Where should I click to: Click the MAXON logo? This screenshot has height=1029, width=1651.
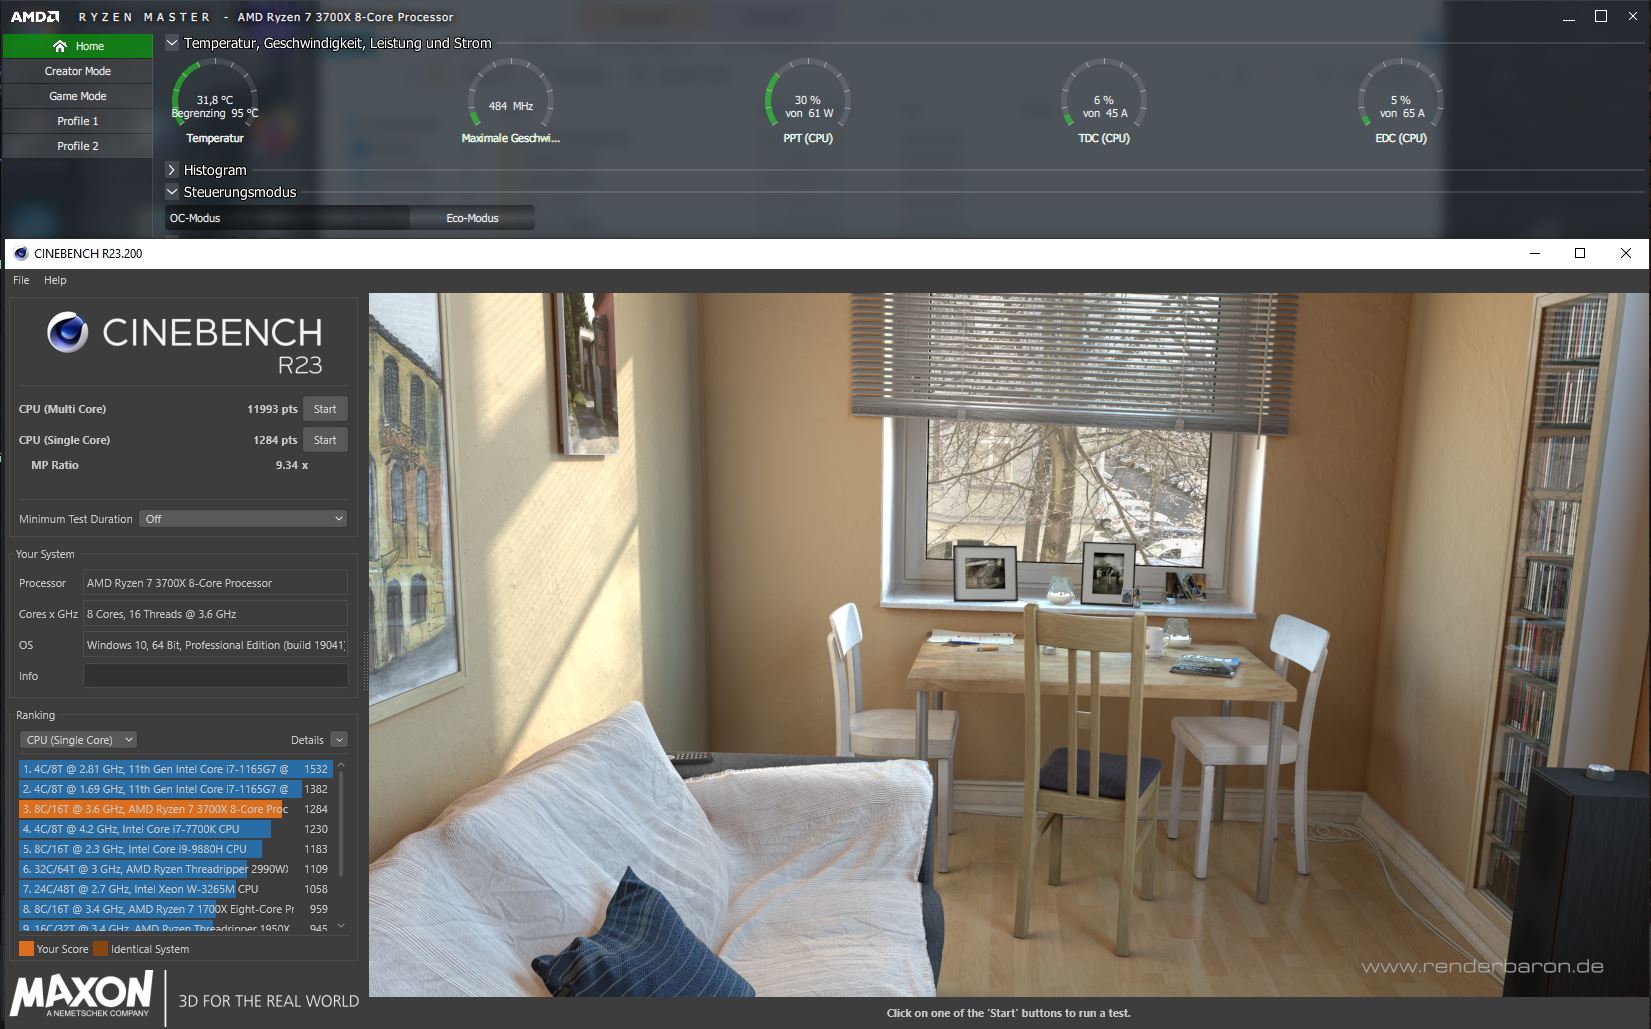coord(81,994)
